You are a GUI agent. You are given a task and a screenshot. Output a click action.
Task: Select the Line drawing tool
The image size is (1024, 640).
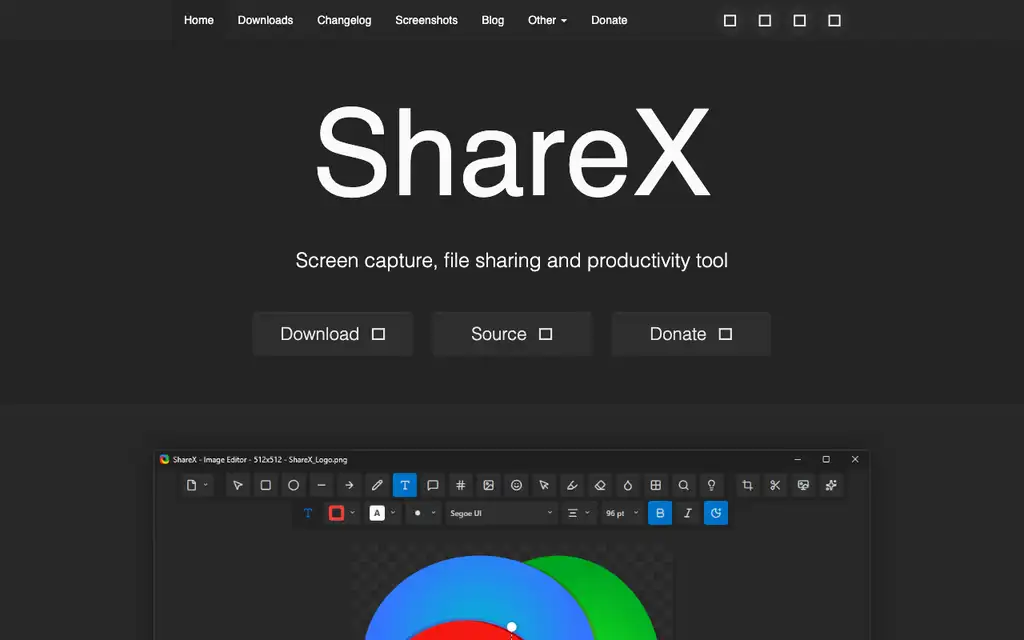[x=321, y=485]
